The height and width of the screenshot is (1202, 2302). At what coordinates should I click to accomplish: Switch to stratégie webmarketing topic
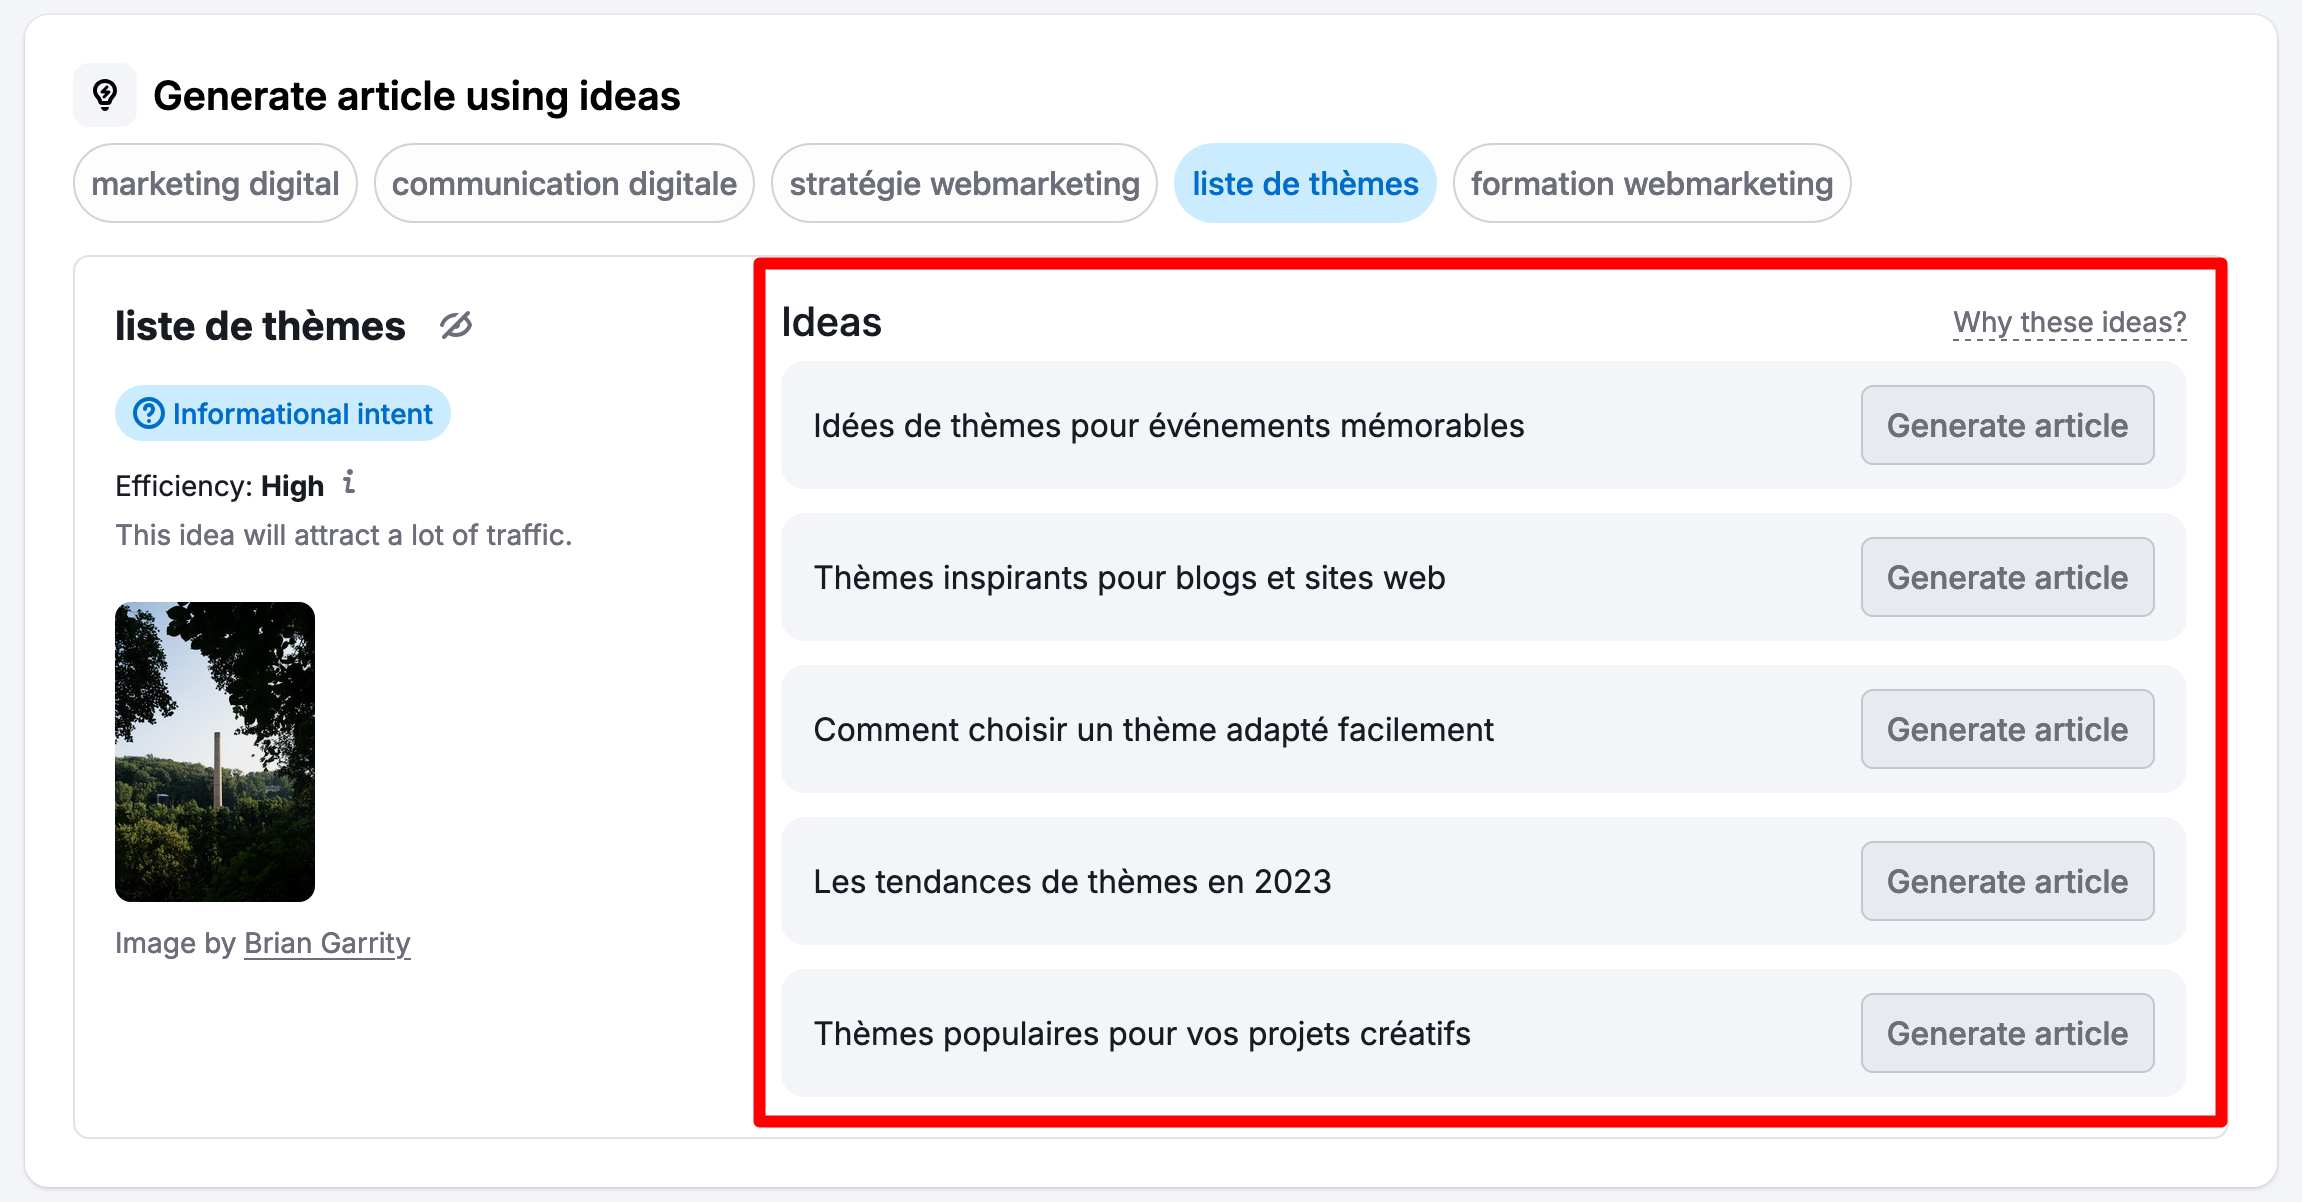click(x=964, y=183)
